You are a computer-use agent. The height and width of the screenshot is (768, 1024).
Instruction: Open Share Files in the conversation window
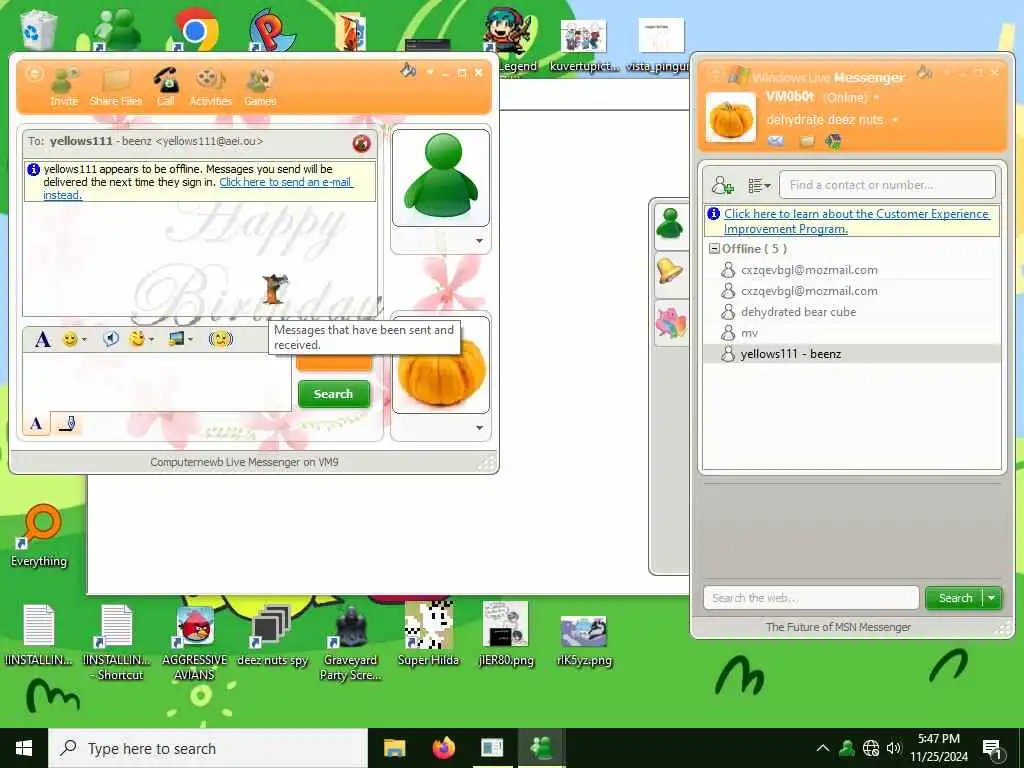116,86
